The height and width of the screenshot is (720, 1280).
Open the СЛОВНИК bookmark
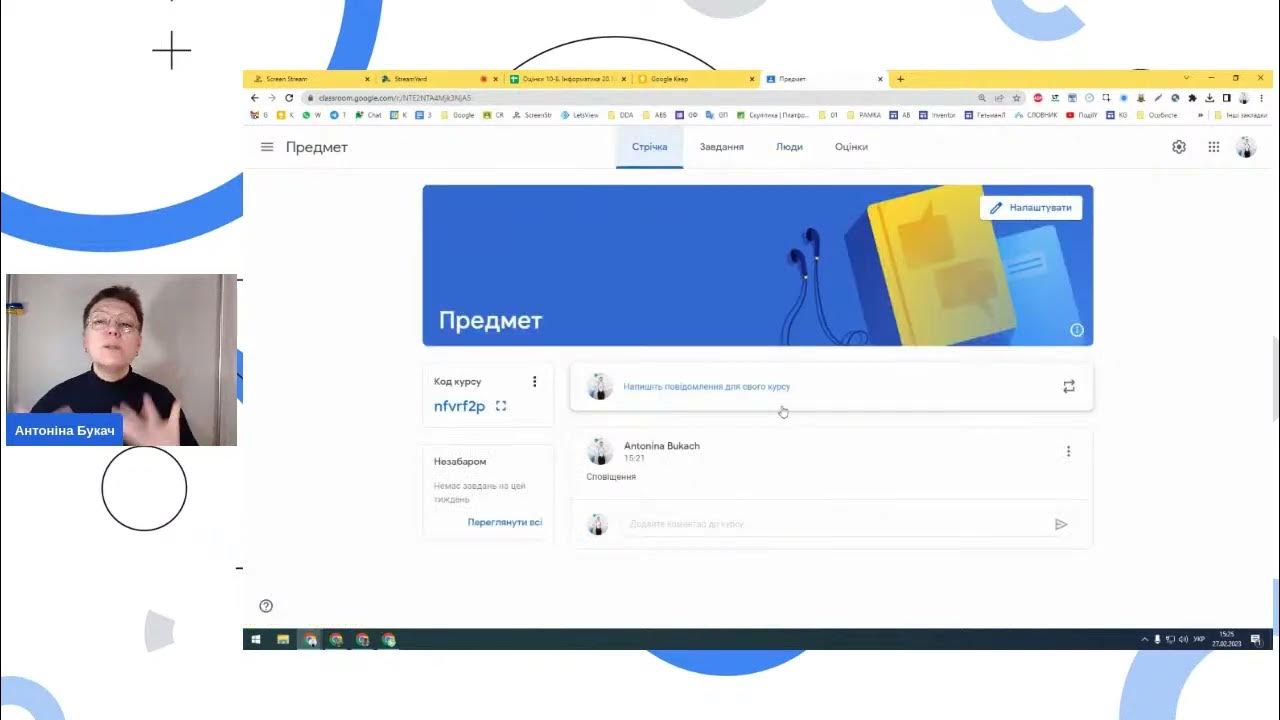point(1035,115)
